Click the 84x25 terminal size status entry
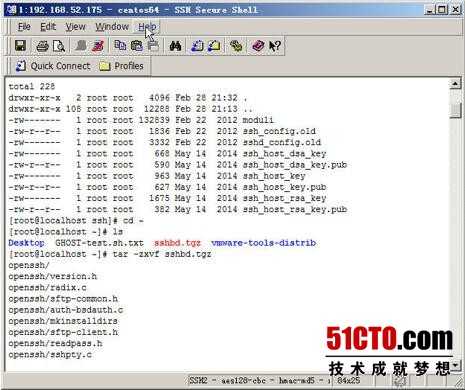Viewport: 465px width, 390px height. (x=348, y=380)
